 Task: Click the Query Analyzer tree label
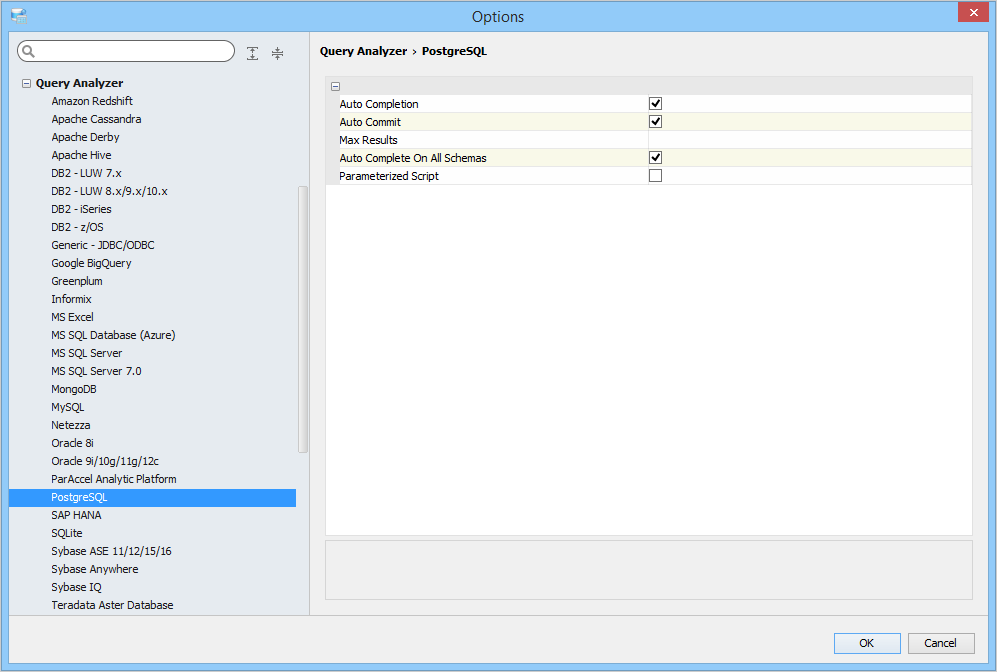79,83
